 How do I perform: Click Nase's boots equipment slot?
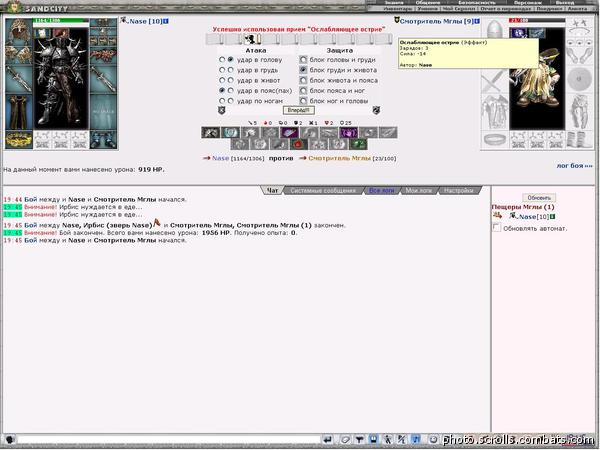tap(103, 139)
